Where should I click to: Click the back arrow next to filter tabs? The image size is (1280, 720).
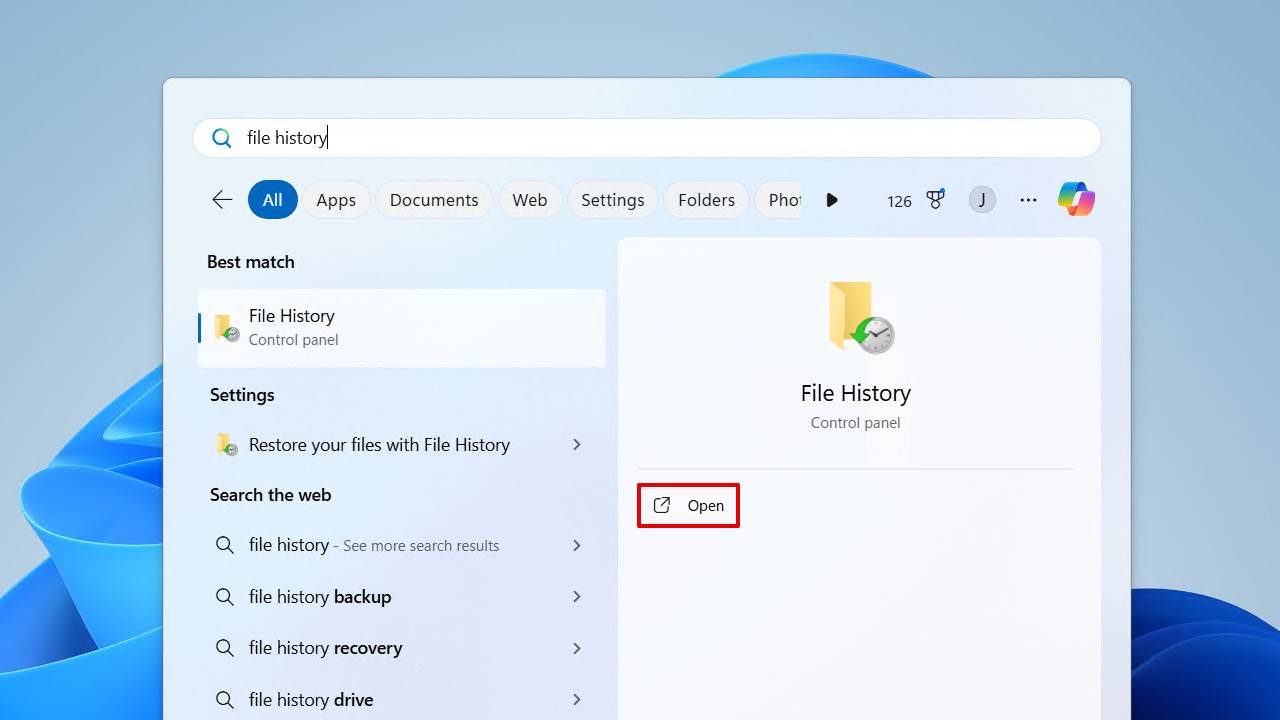(221, 199)
